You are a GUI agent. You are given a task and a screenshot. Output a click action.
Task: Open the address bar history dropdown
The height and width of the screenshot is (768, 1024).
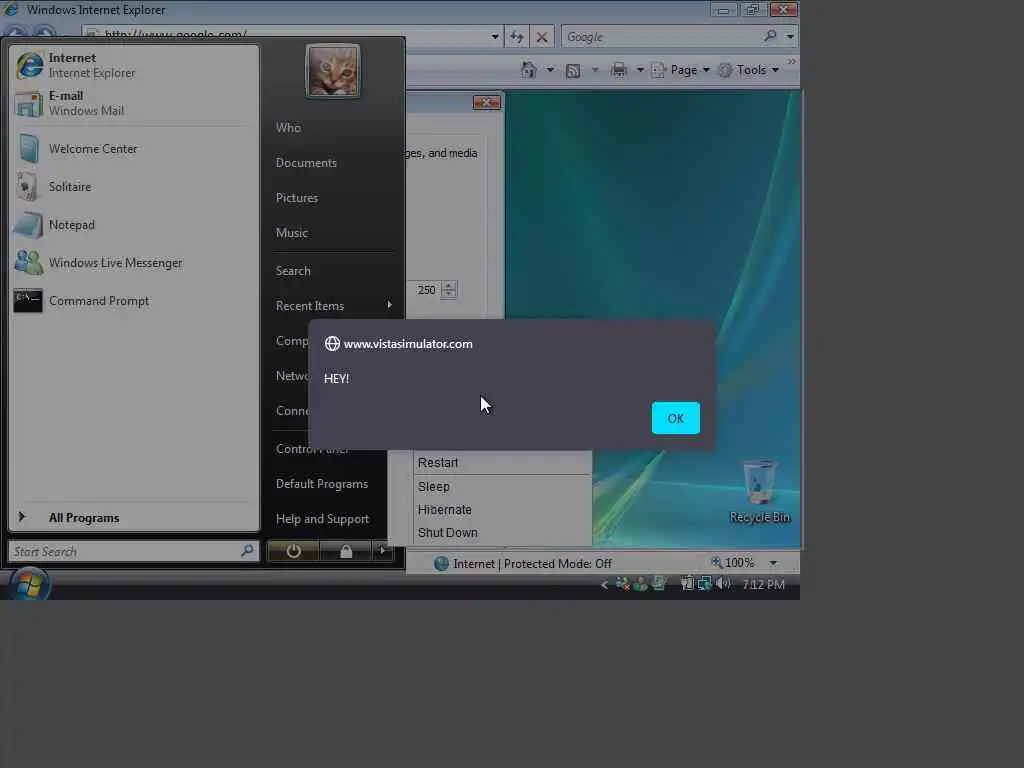pos(495,37)
